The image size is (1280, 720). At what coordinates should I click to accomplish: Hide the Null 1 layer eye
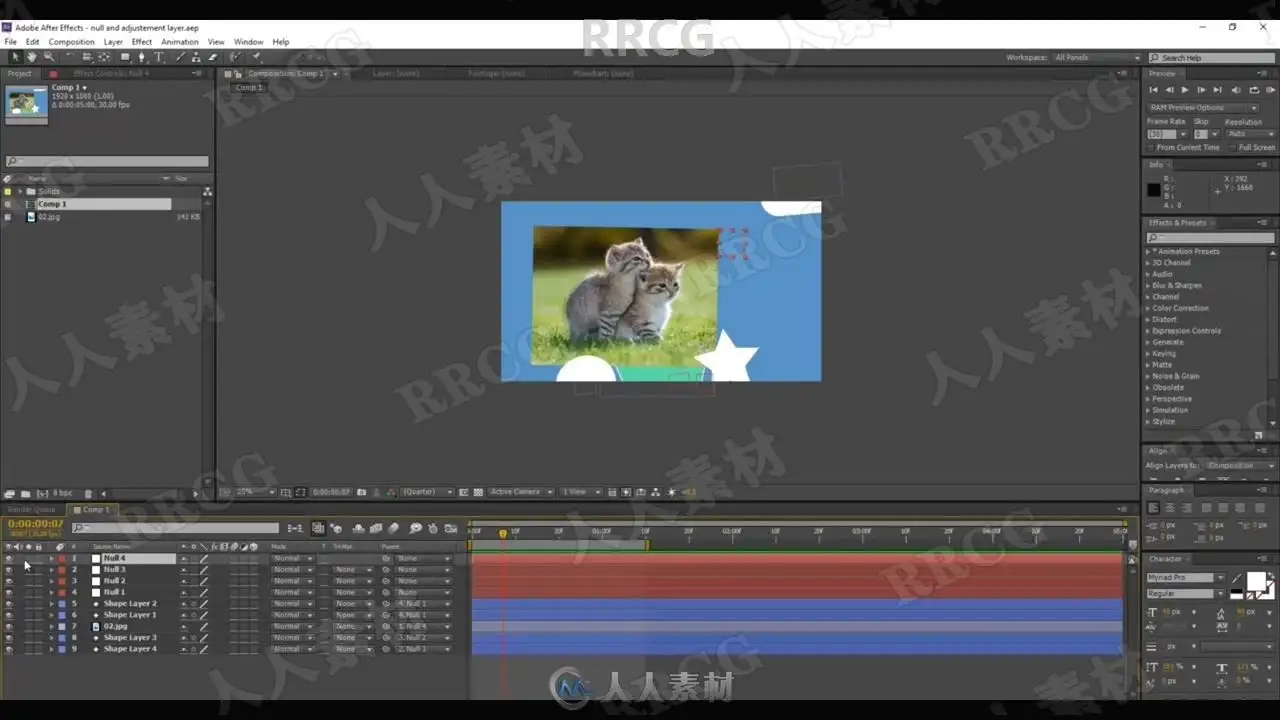[x=9, y=593]
